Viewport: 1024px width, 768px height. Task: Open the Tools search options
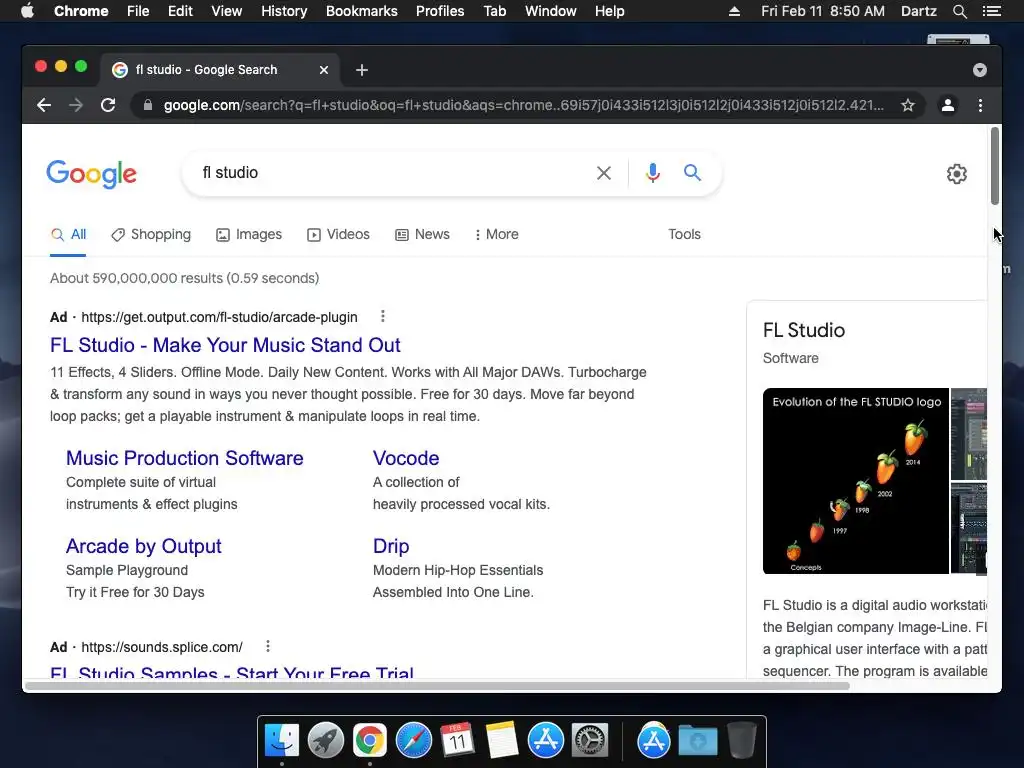tap(684, 234)
